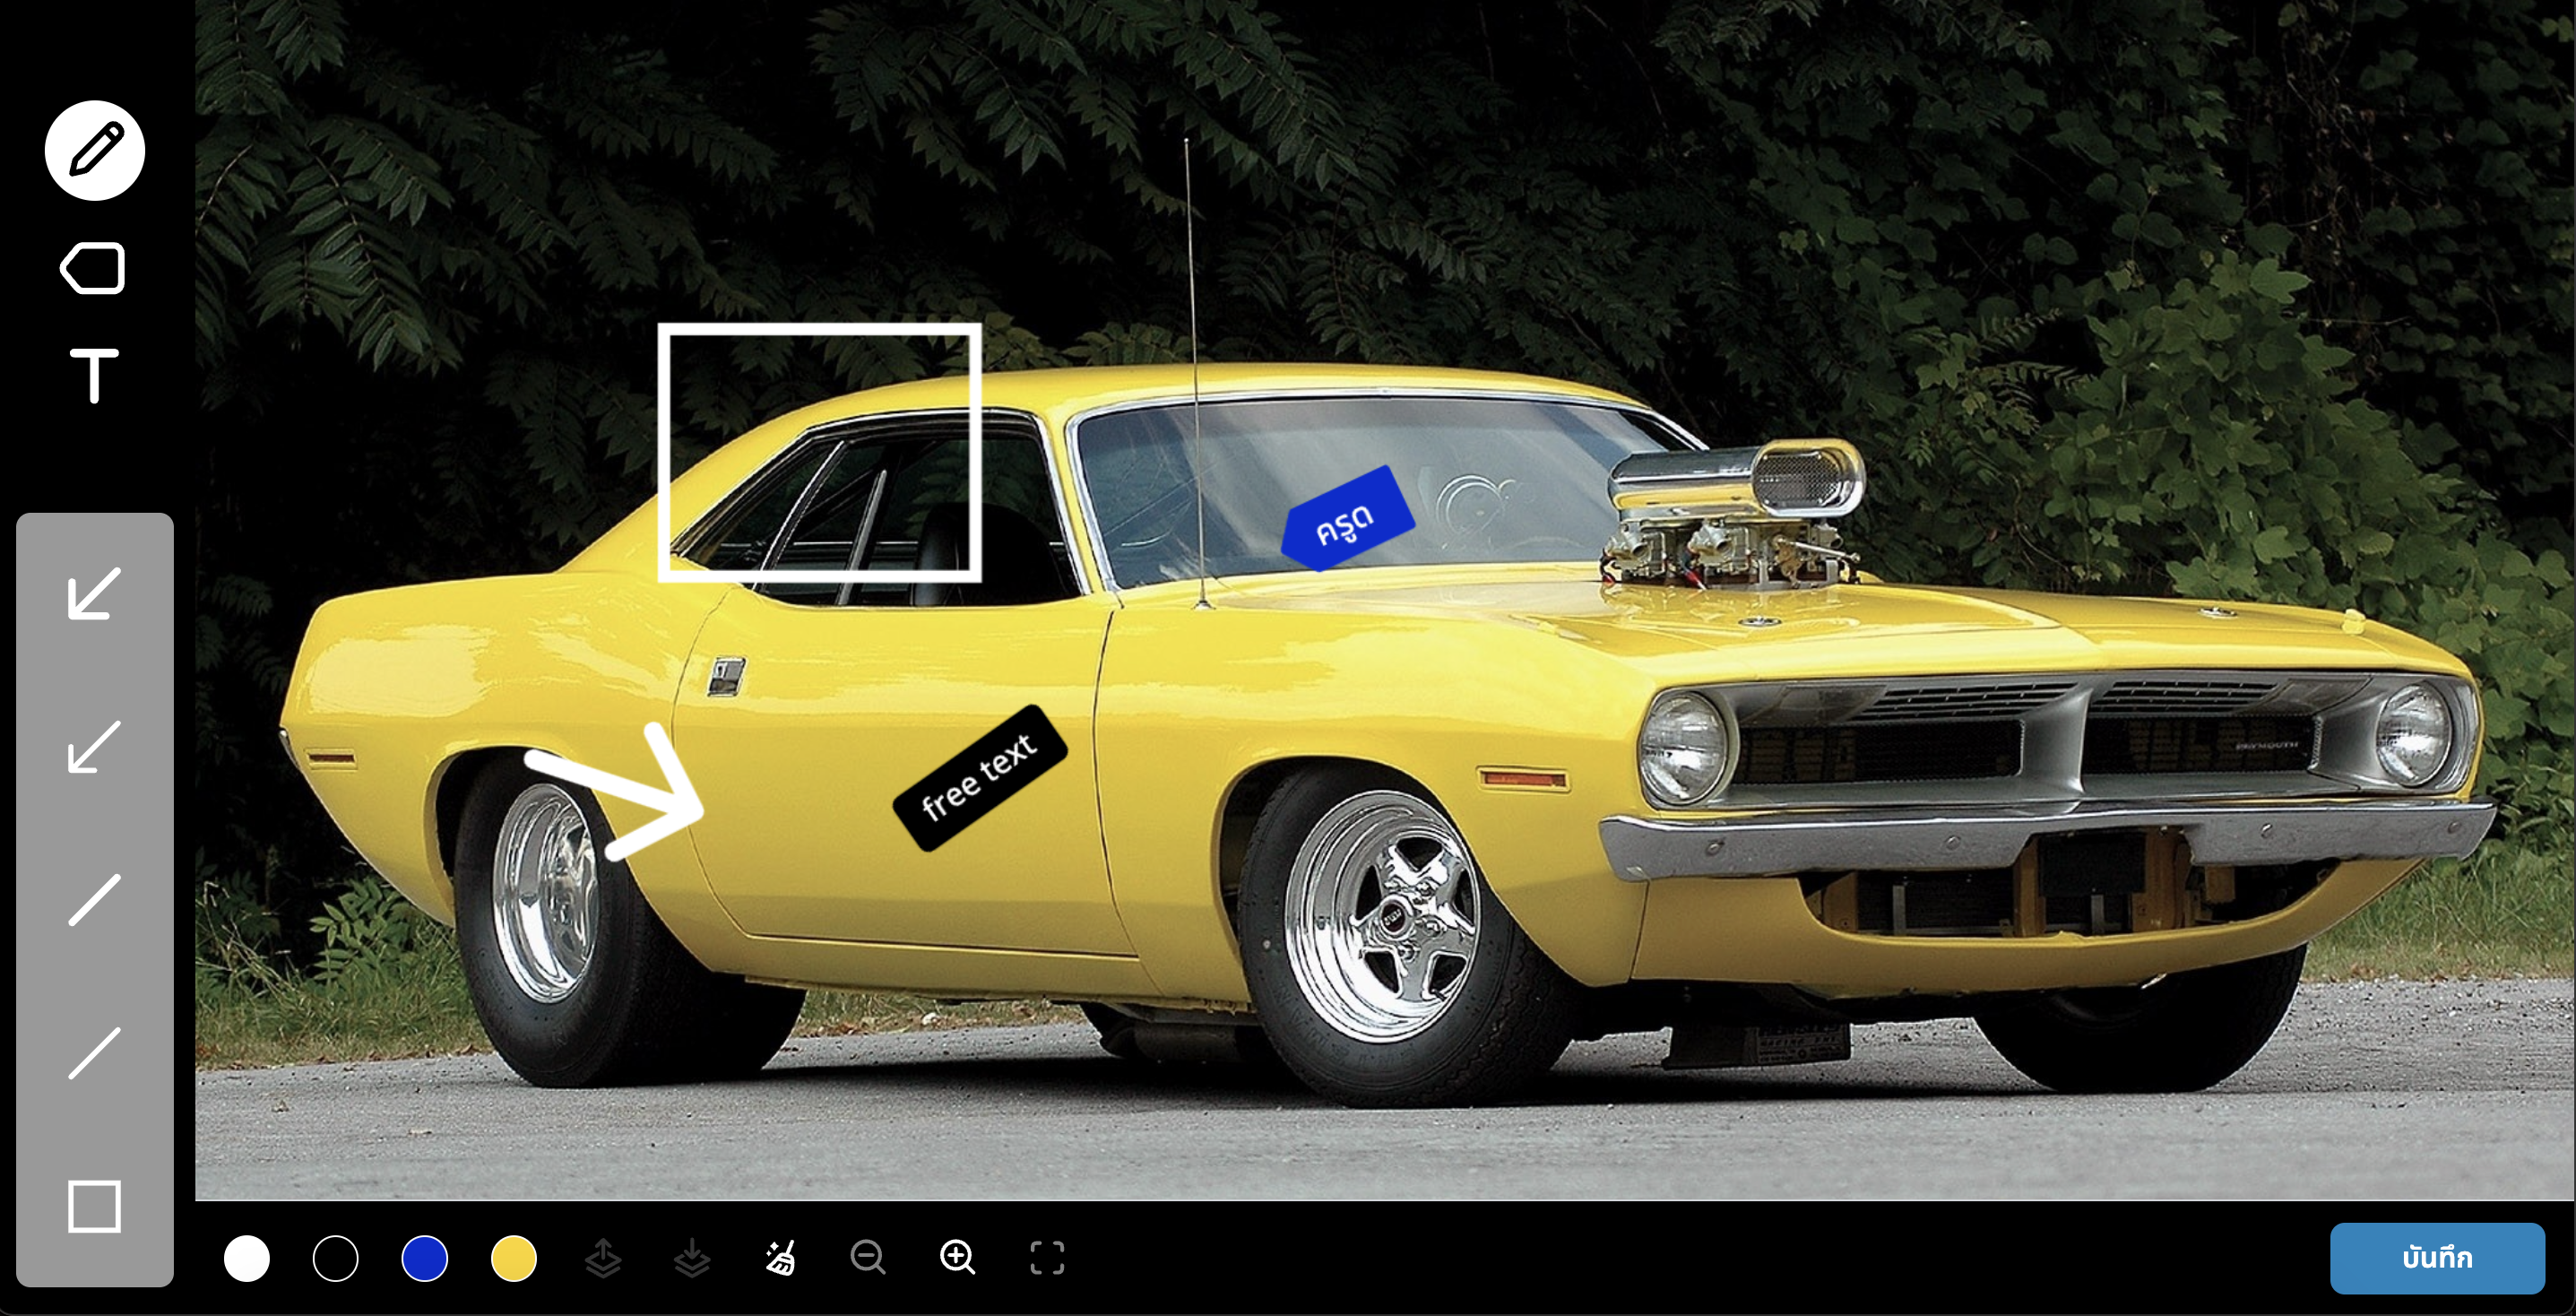Pick the yellow color swatch
This screenshot has height=1316, width=2576.
click(513, 1258)
